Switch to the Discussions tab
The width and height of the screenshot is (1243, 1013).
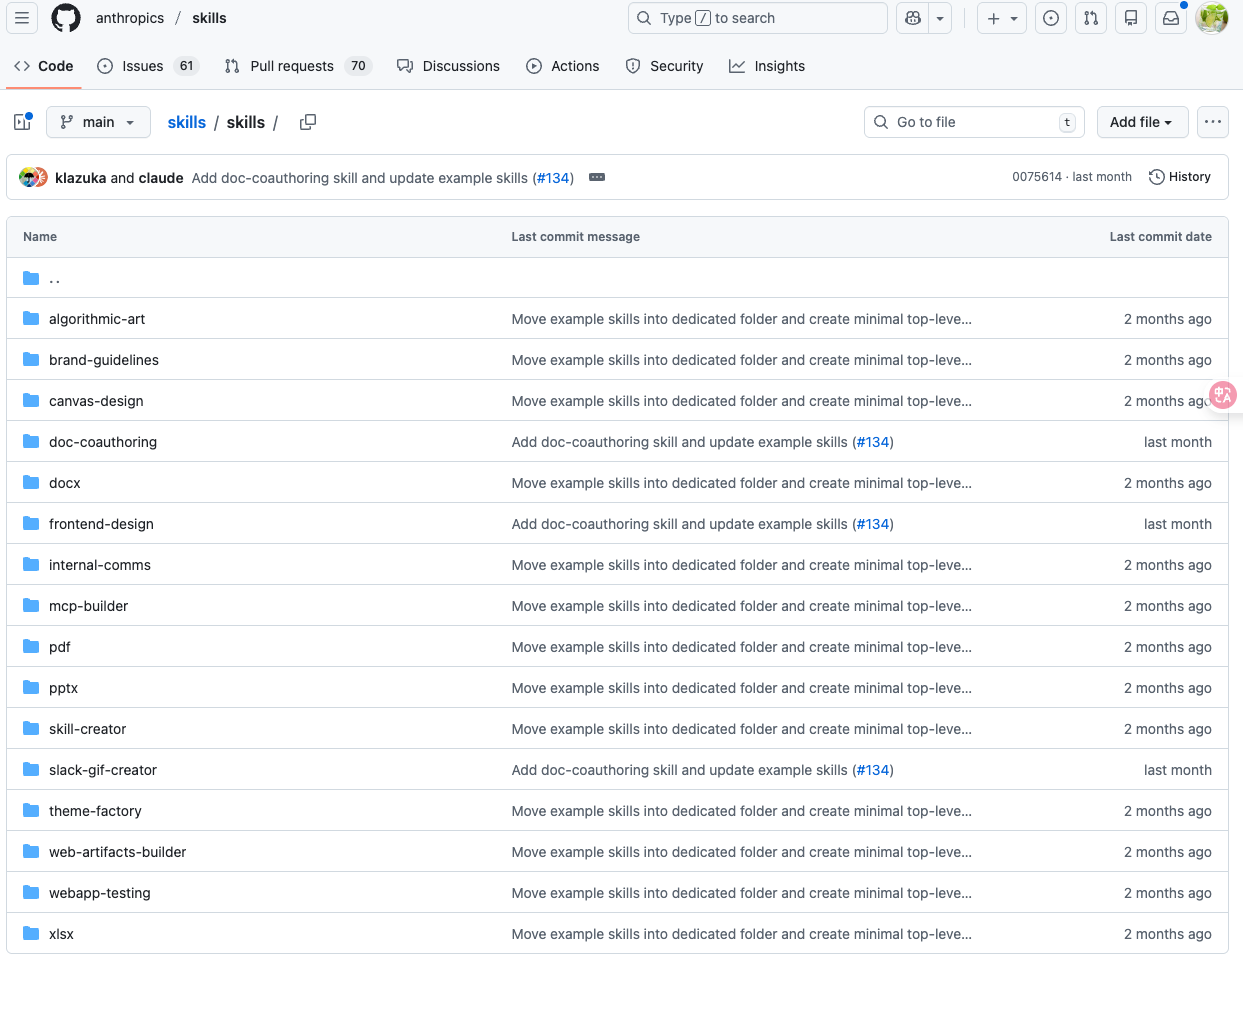(448, 66)
